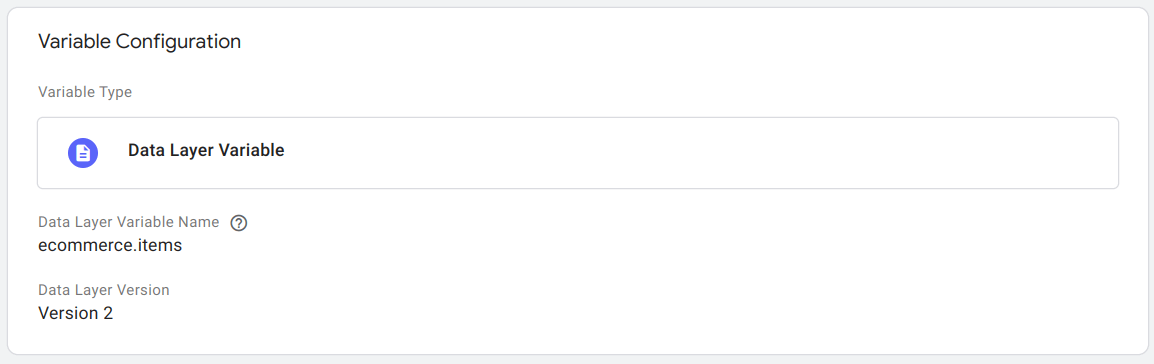Image resolution: width=1154 pixels, height=364 pixels.
Task: Click the Variable Type label
Action: point(85,93)
